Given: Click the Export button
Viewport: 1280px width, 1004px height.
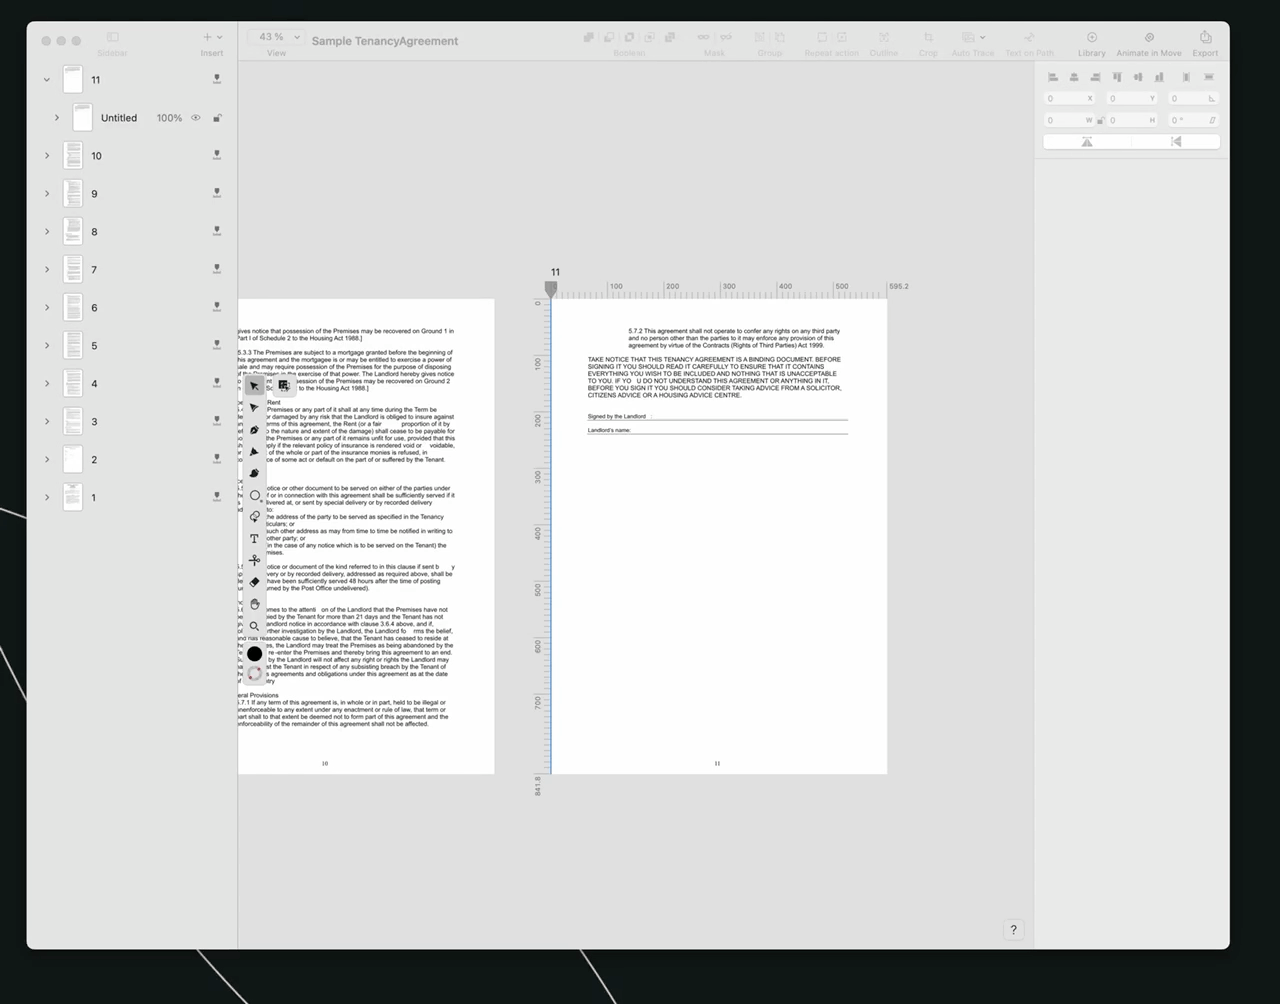Looking at the screenshot, I should (x=1205, y=43).
